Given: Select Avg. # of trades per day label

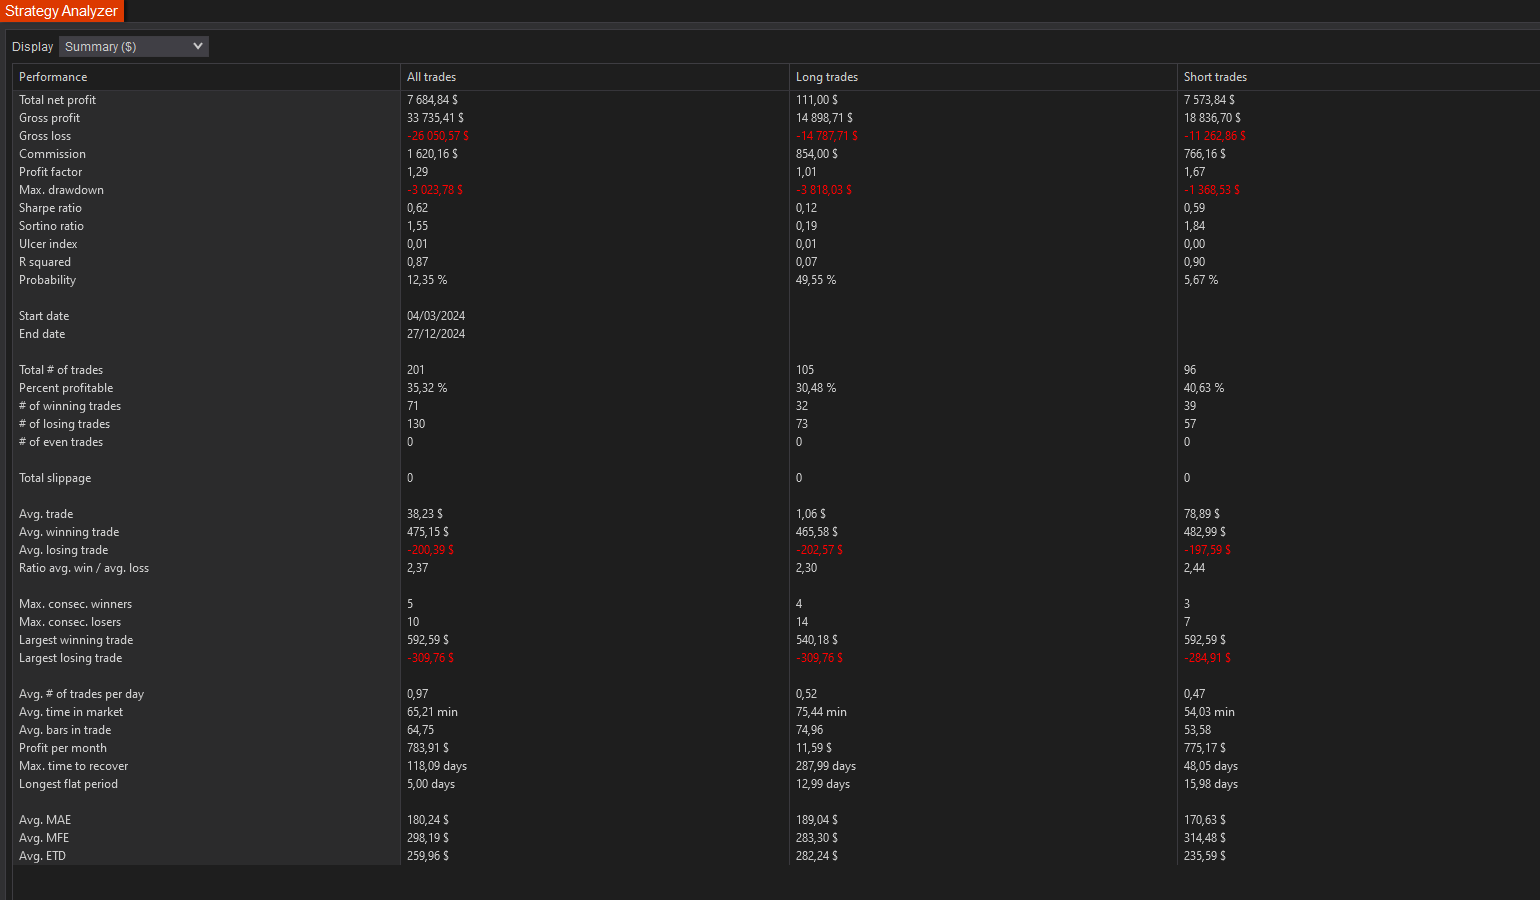Looking at the screenshot, I should click(81, 694).
